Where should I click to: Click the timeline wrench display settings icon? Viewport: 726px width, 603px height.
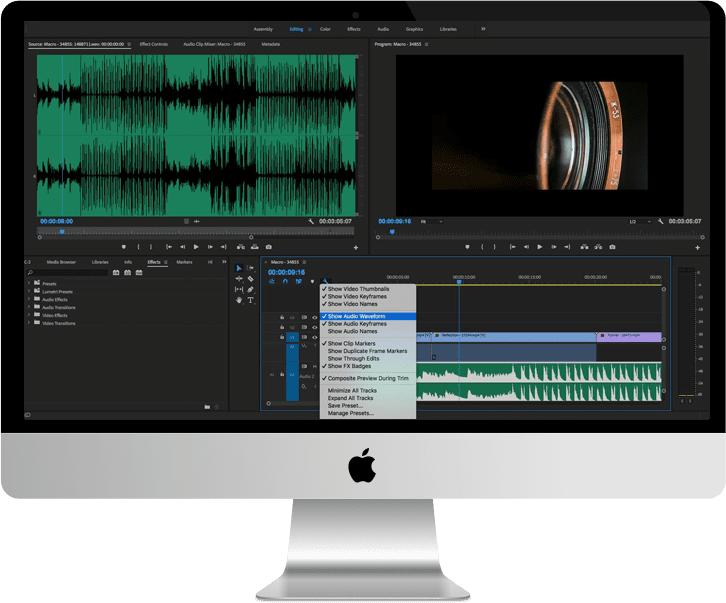point(325,282)
